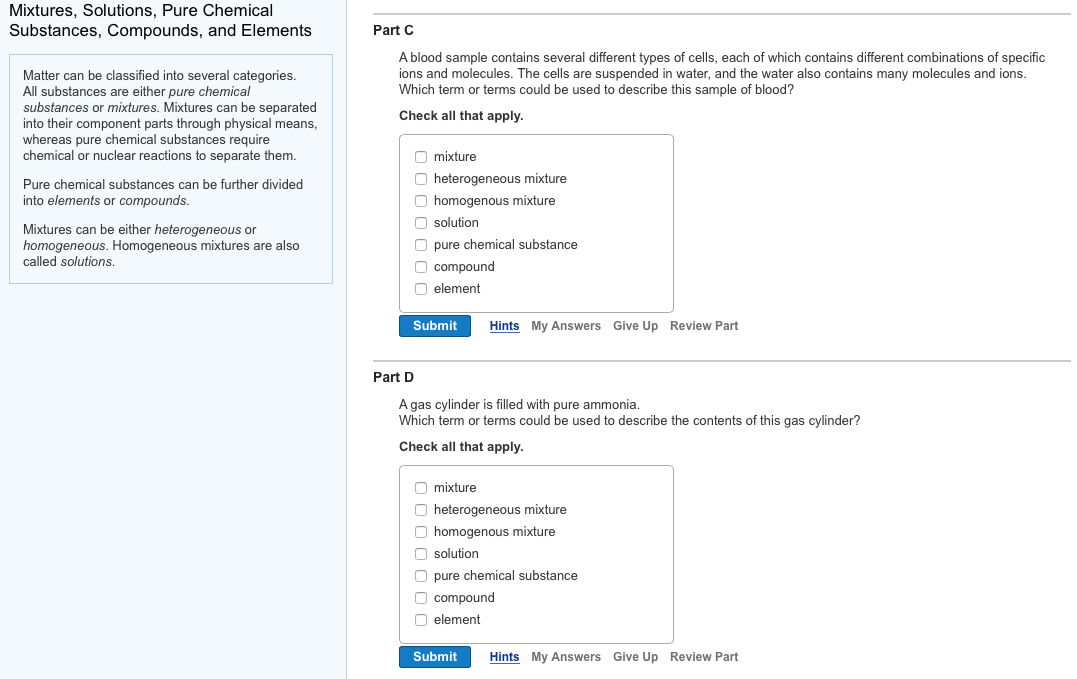Open Review Part for Part D
The height and width of the screenshot is (679, 1077).
click(x=704, y=656)
